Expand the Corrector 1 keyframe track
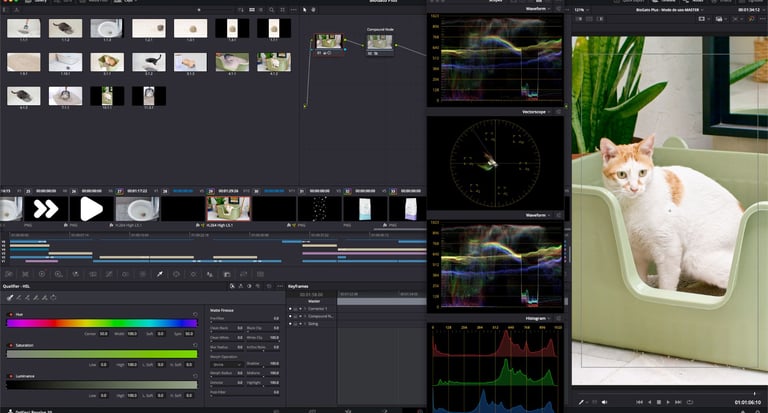768x413 pixels. [x=305, y=309]
